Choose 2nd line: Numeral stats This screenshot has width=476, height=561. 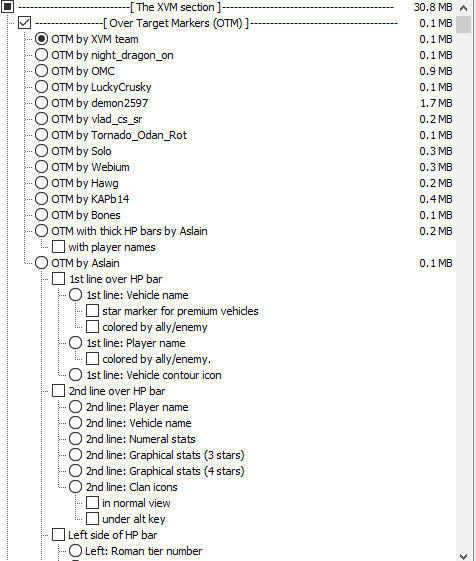pyautogui.click(x=76, y=439)
